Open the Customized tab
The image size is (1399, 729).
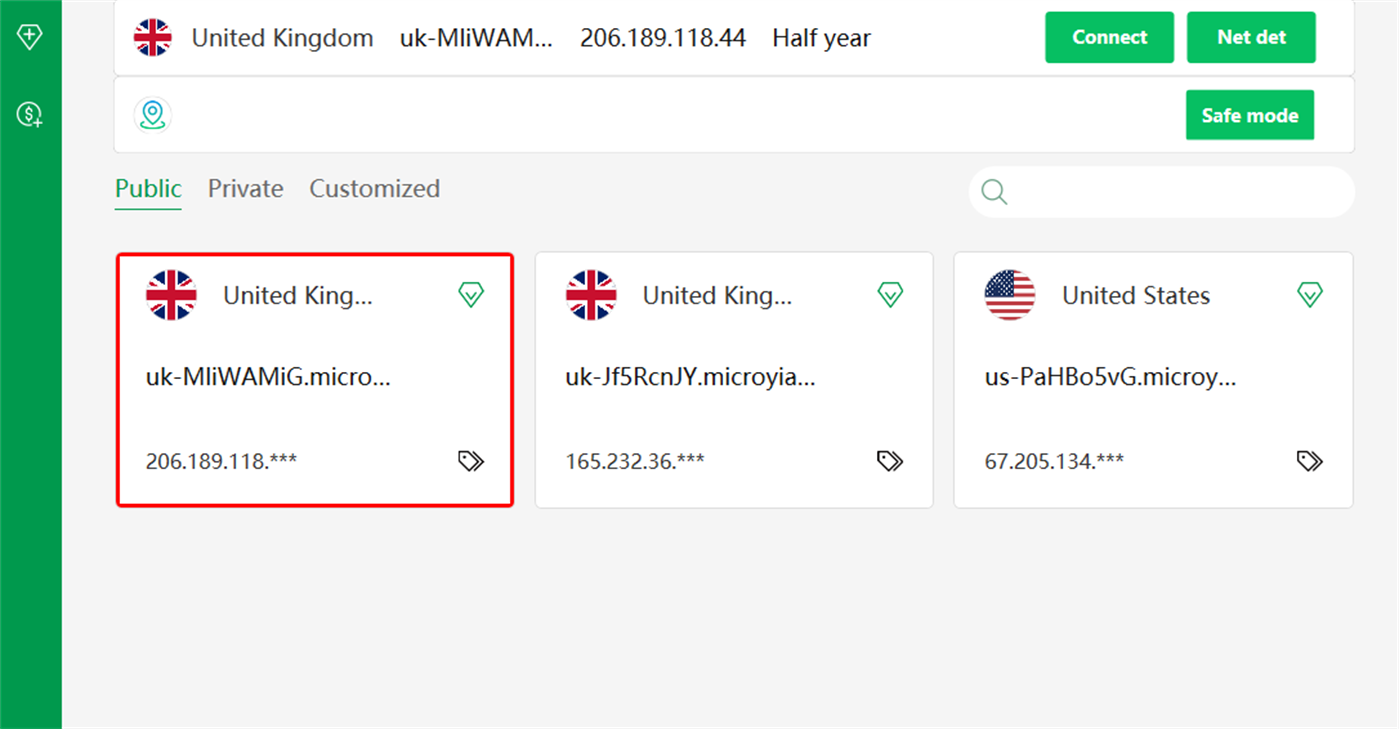[374, 188]
